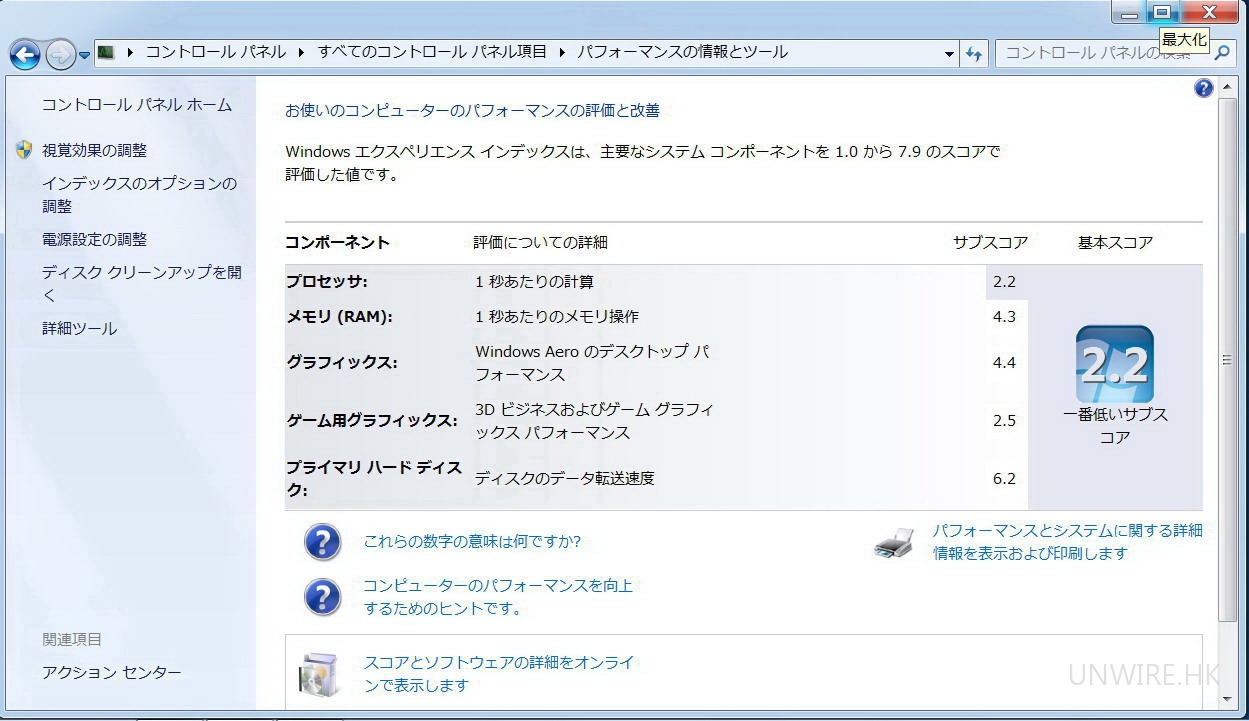
Task: Select すべてのコントロール パネル項目 in breadcrumb
Action: [432, 52]
